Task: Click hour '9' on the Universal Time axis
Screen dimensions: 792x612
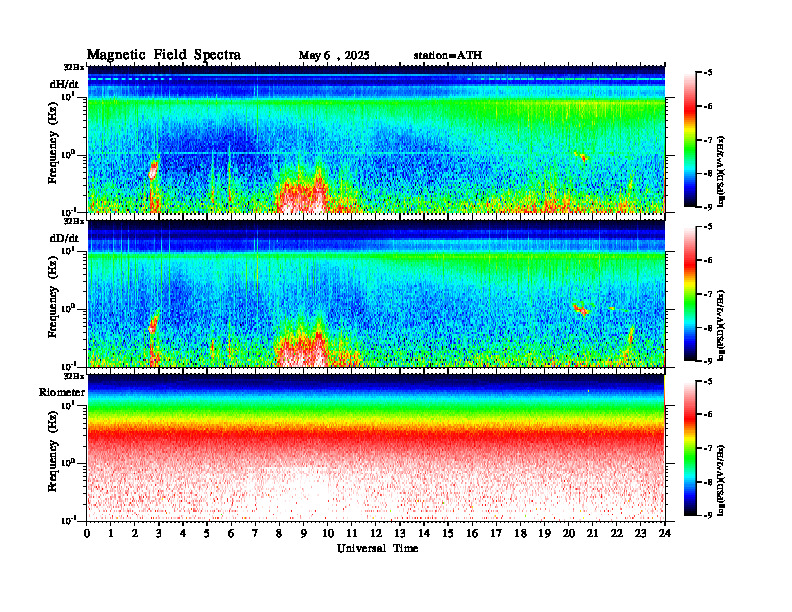Action: click(x=304, y=534)
